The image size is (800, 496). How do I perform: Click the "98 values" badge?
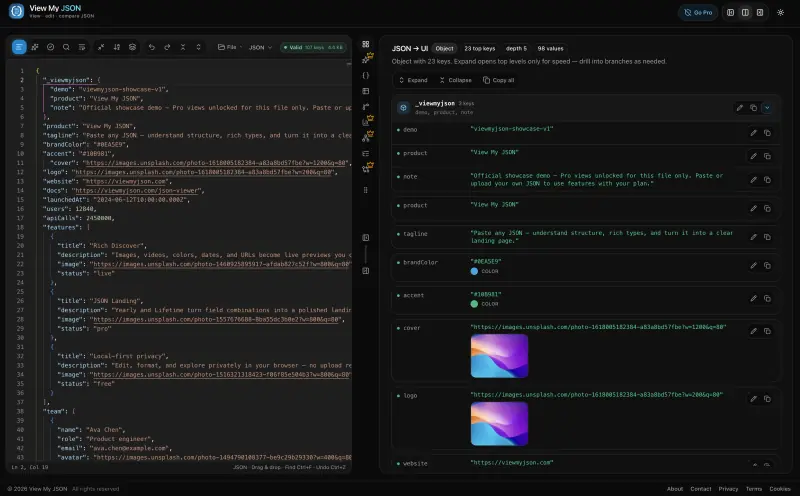551,48
